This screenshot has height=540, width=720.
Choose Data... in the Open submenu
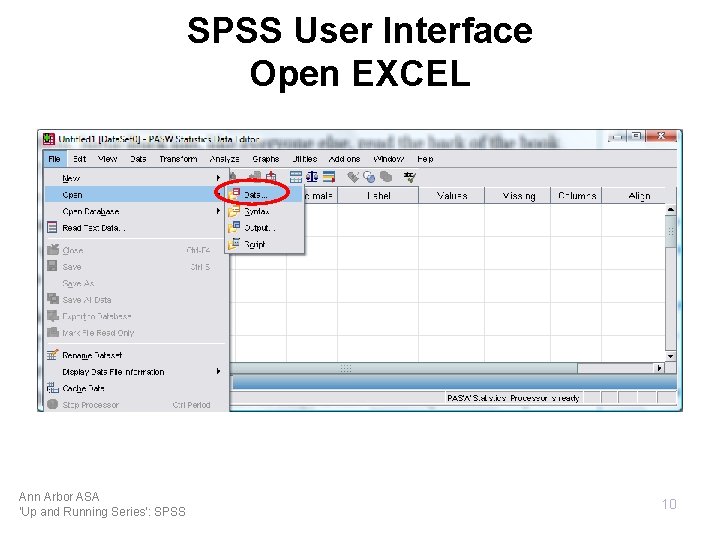[264, 195]
